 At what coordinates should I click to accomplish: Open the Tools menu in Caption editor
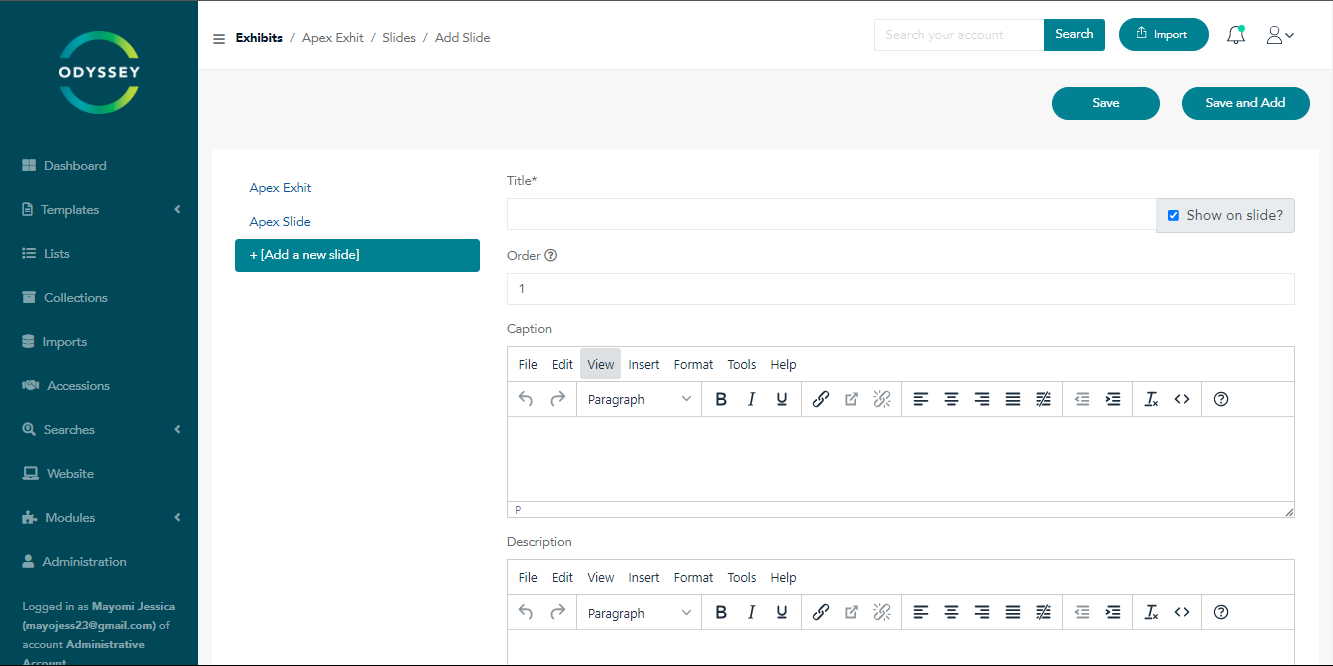click(742, 364)
